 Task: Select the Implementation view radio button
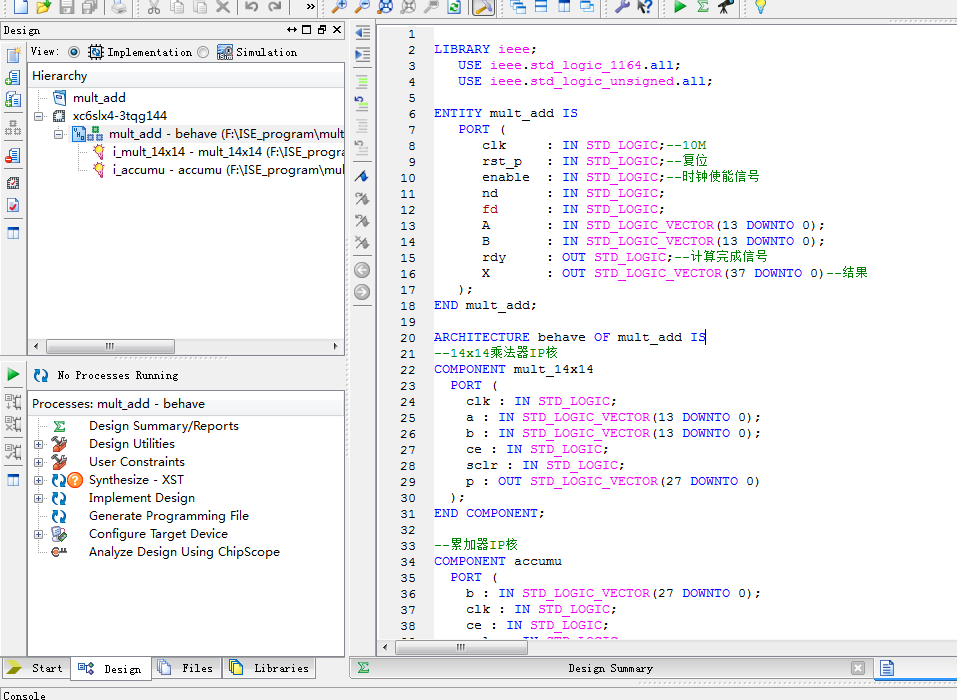click(74, 52)
